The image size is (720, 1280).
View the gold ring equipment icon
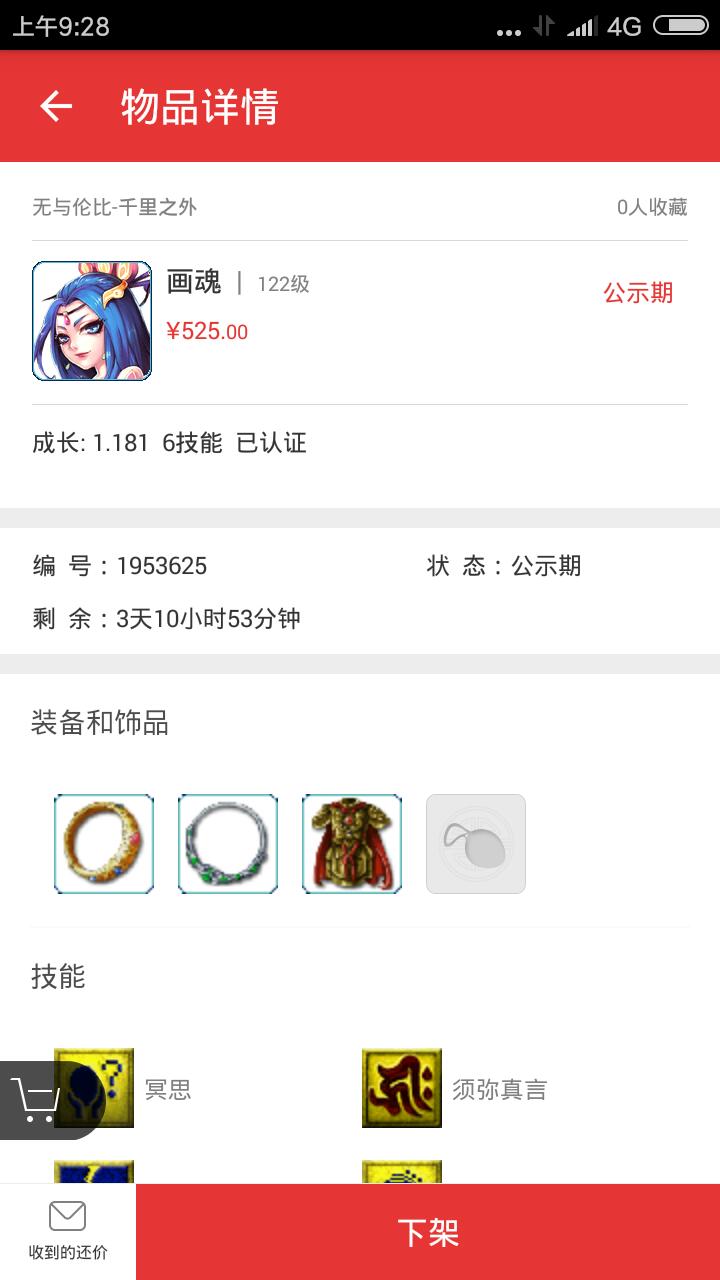click(104, 844)
